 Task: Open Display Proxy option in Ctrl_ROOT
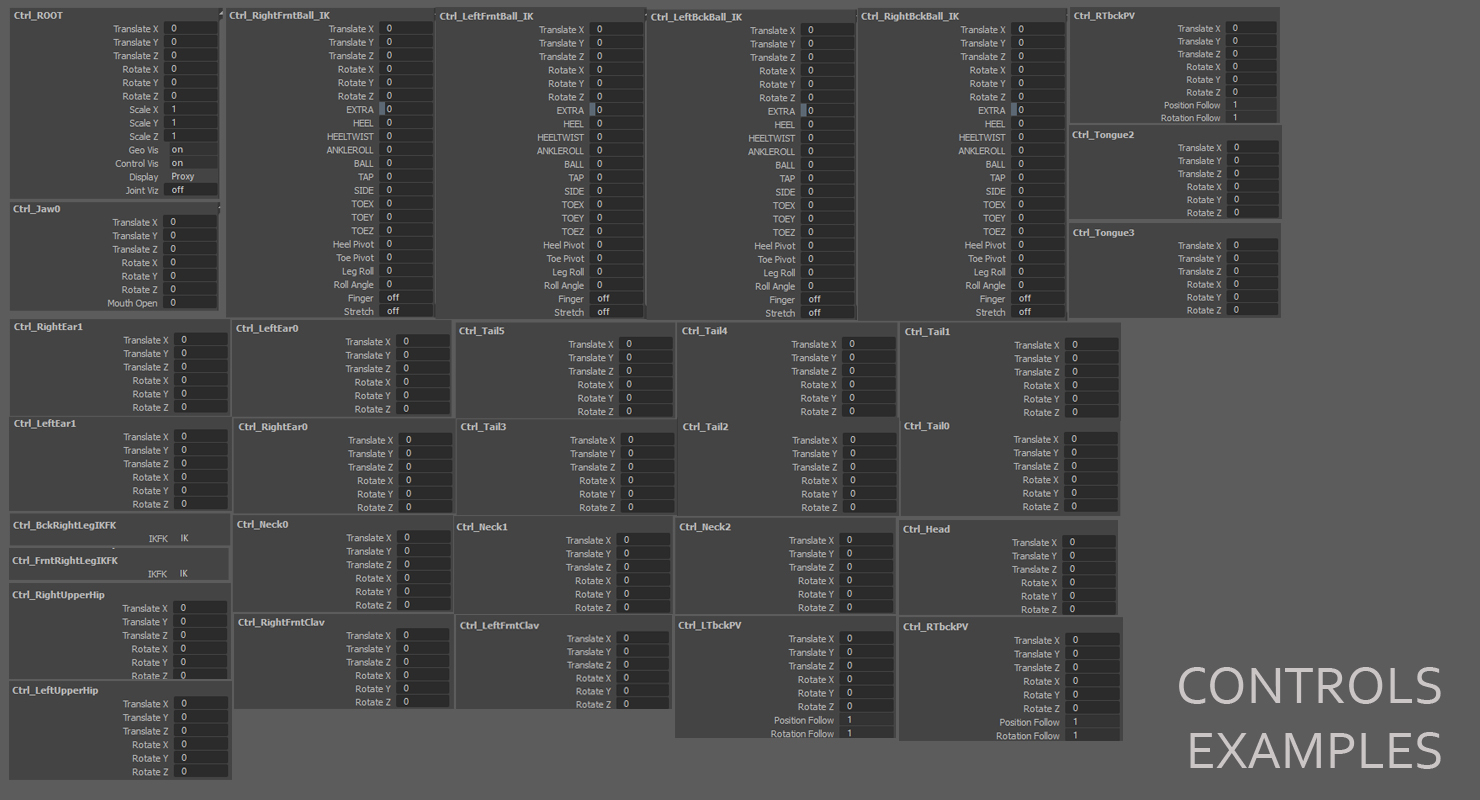point(192,177)
